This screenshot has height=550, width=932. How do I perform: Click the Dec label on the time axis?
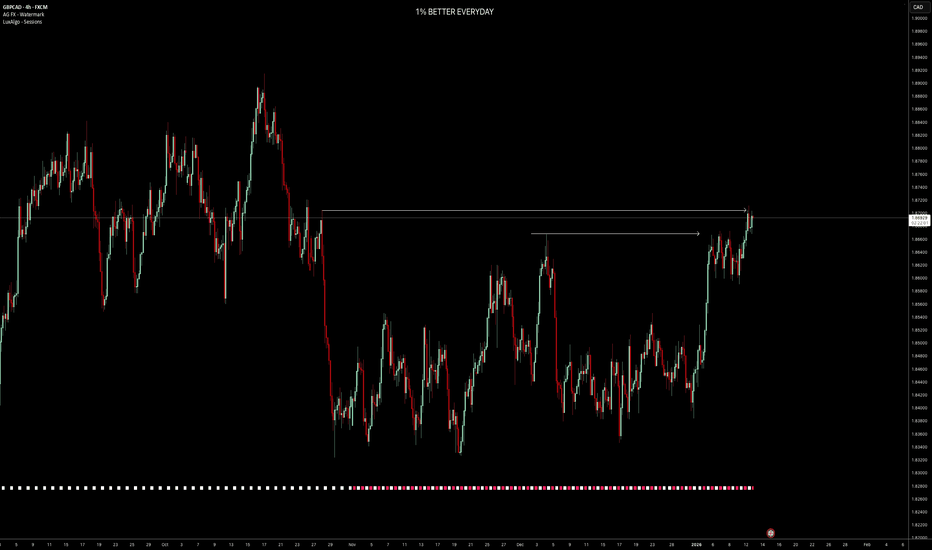pos(521,545)
